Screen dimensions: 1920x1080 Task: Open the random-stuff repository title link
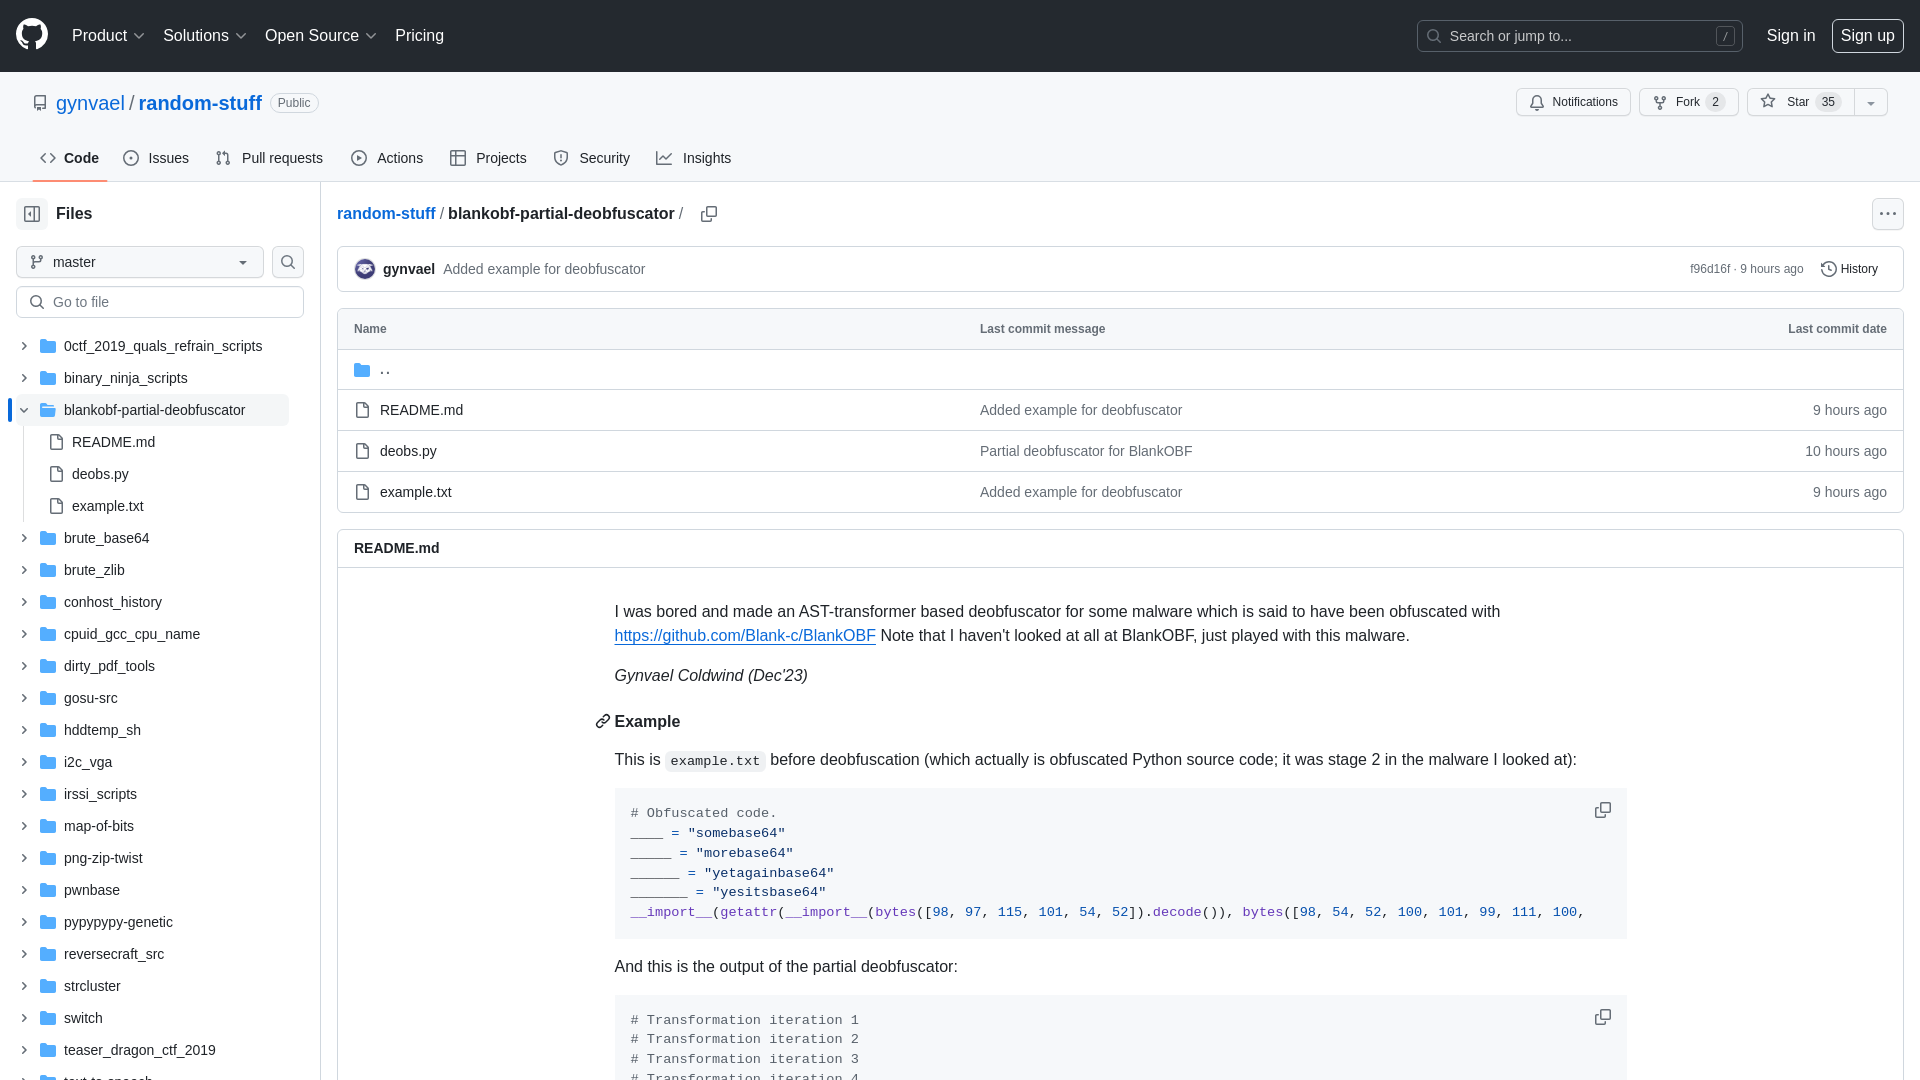click(x=200, y=103)
